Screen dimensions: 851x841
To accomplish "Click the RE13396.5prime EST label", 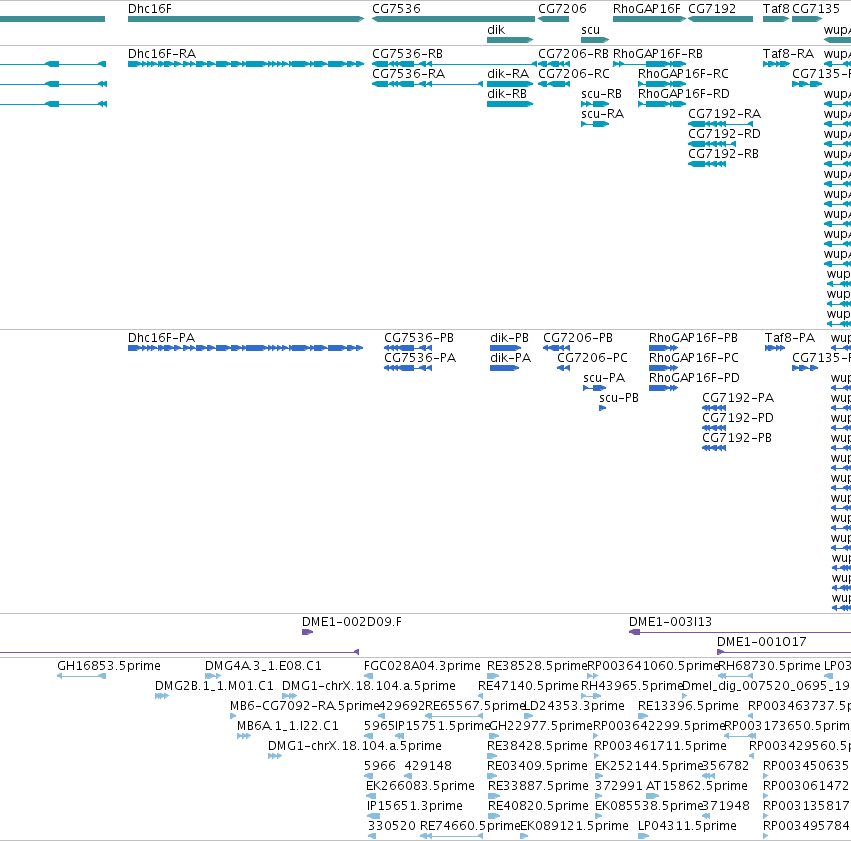I will click(688, 706).
